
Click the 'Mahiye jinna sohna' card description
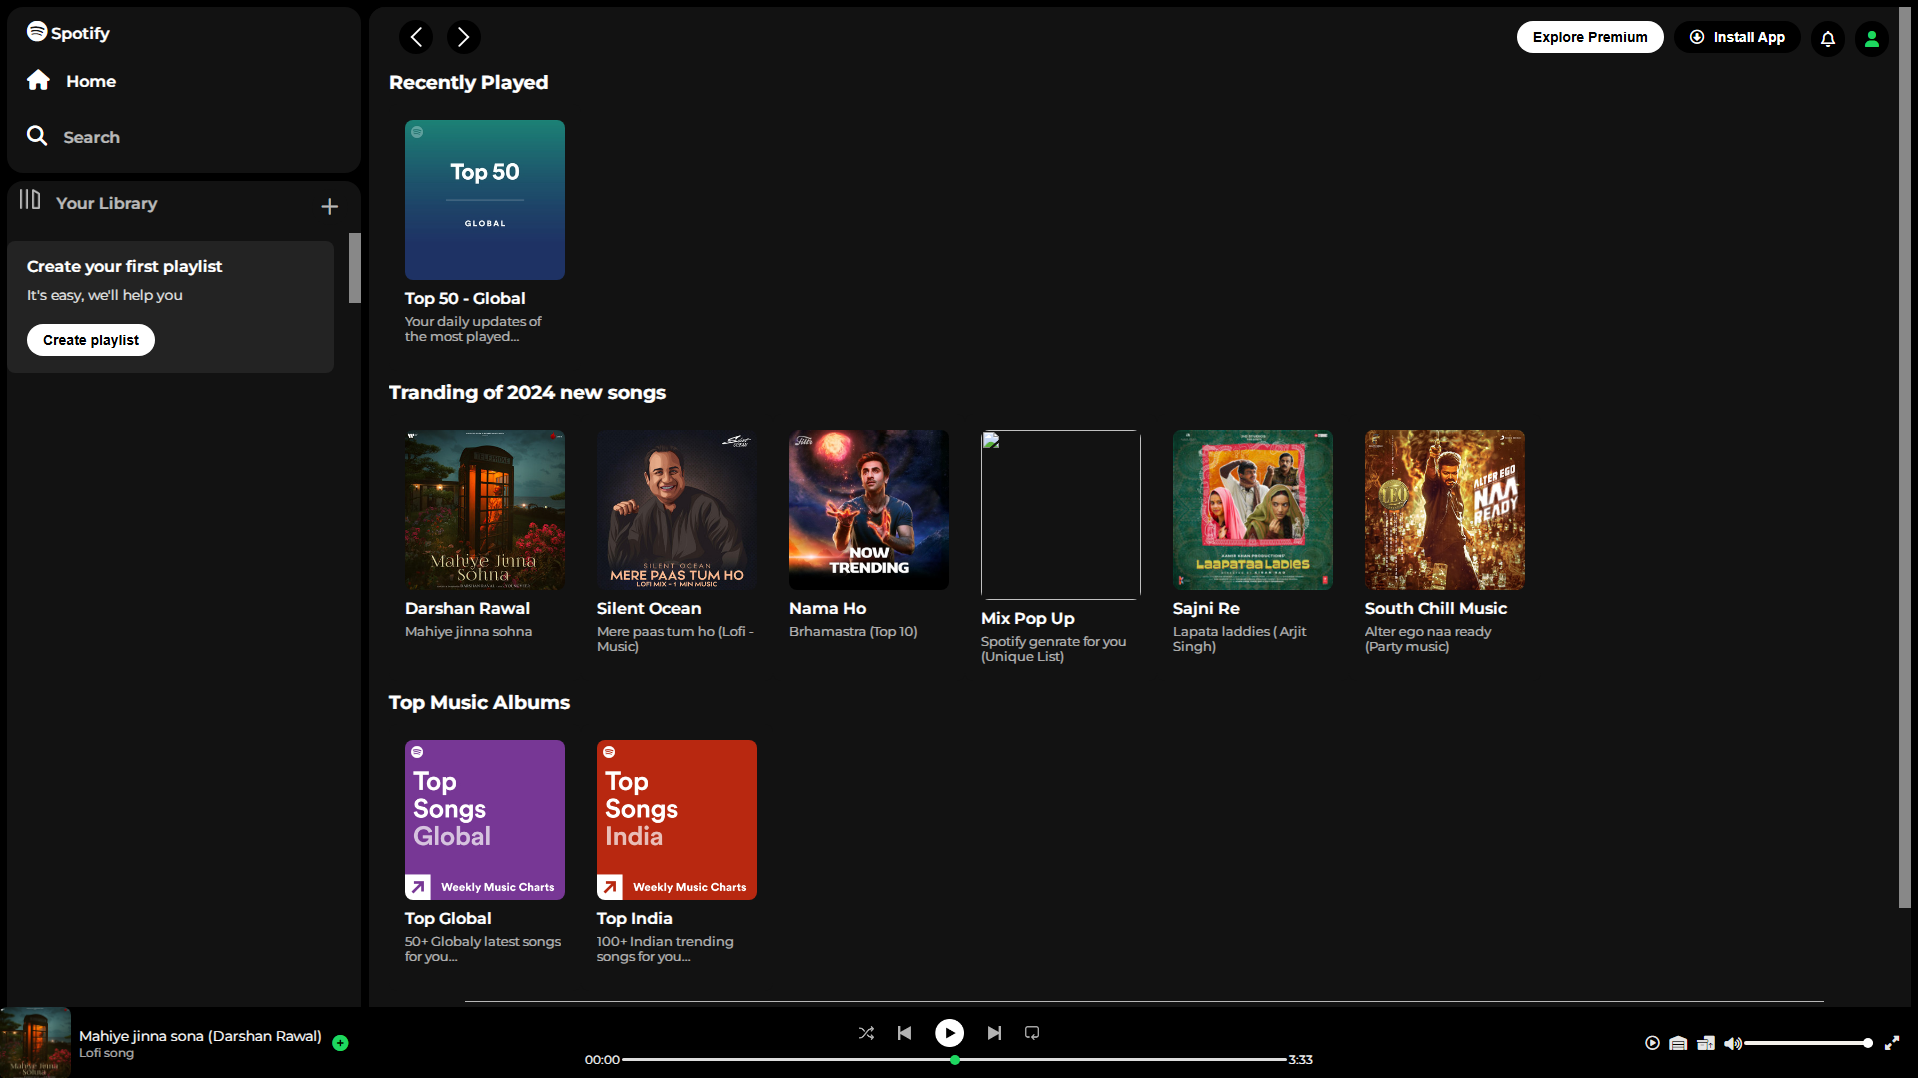tap(468, 631)
